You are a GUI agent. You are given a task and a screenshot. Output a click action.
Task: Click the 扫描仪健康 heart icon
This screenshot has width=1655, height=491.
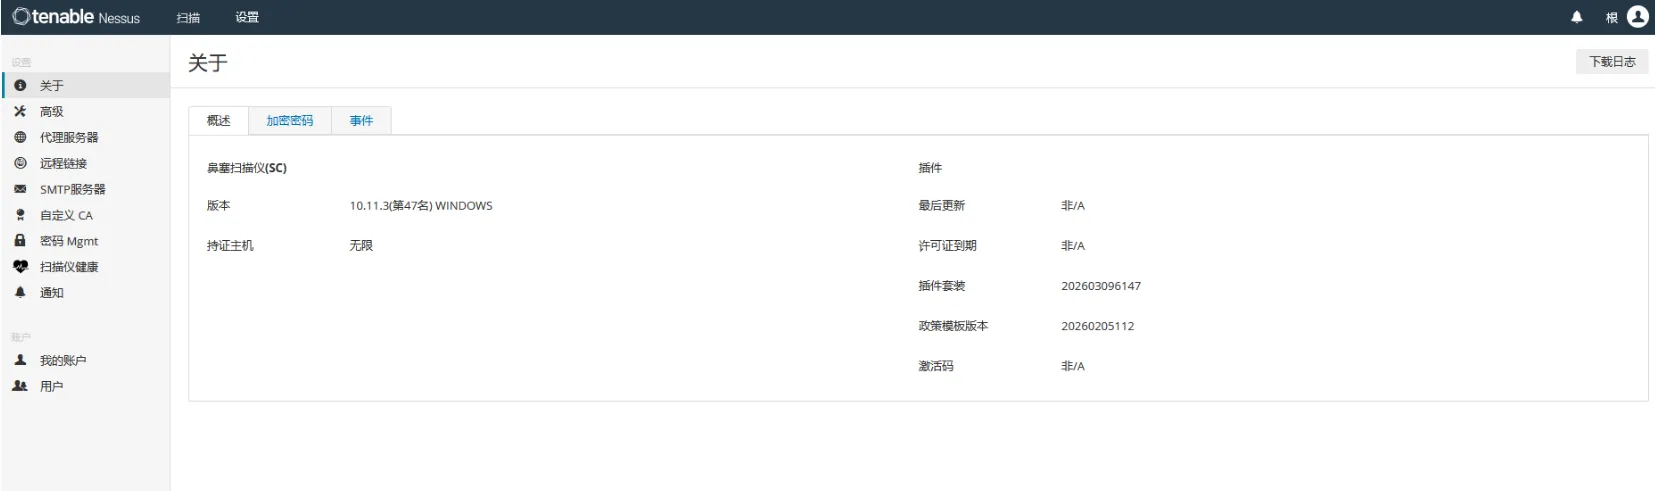click(20, 267)
